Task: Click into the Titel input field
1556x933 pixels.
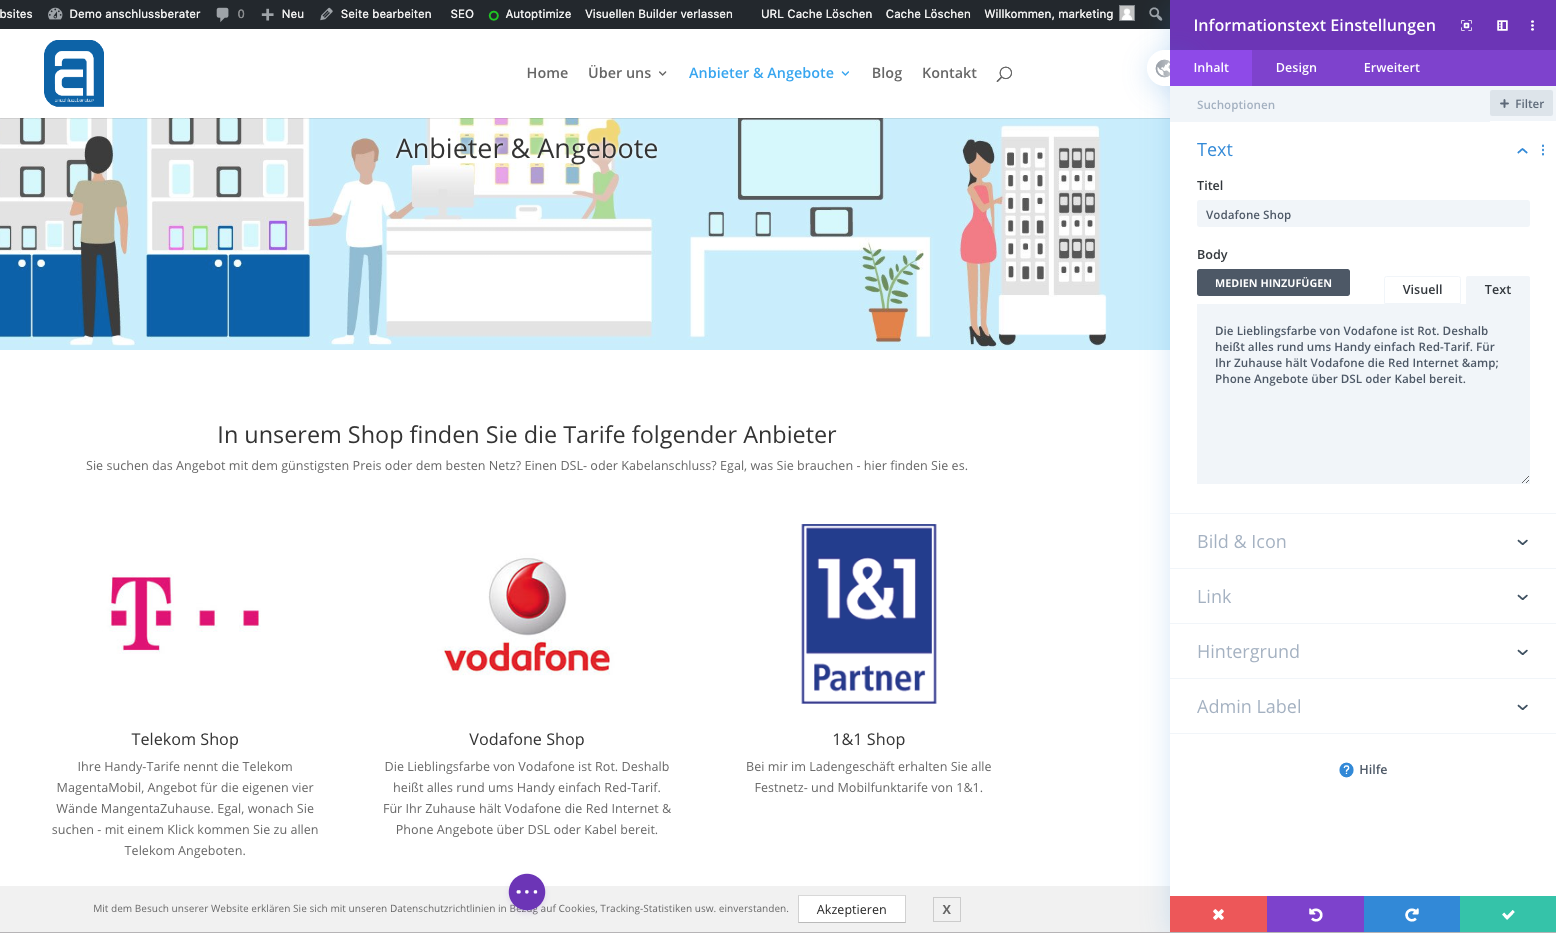Action: point(1363,214)
